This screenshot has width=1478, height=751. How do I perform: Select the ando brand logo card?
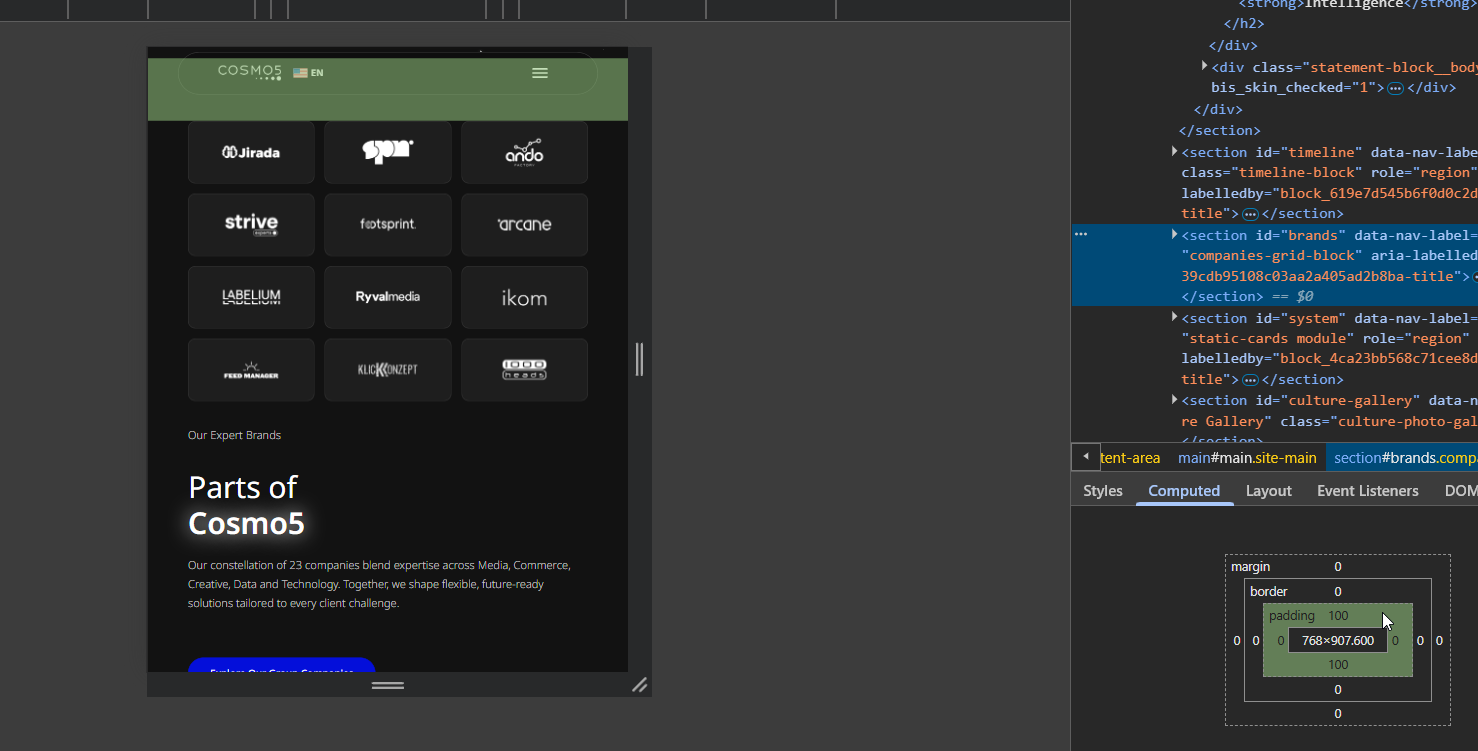tap(524, 152)
